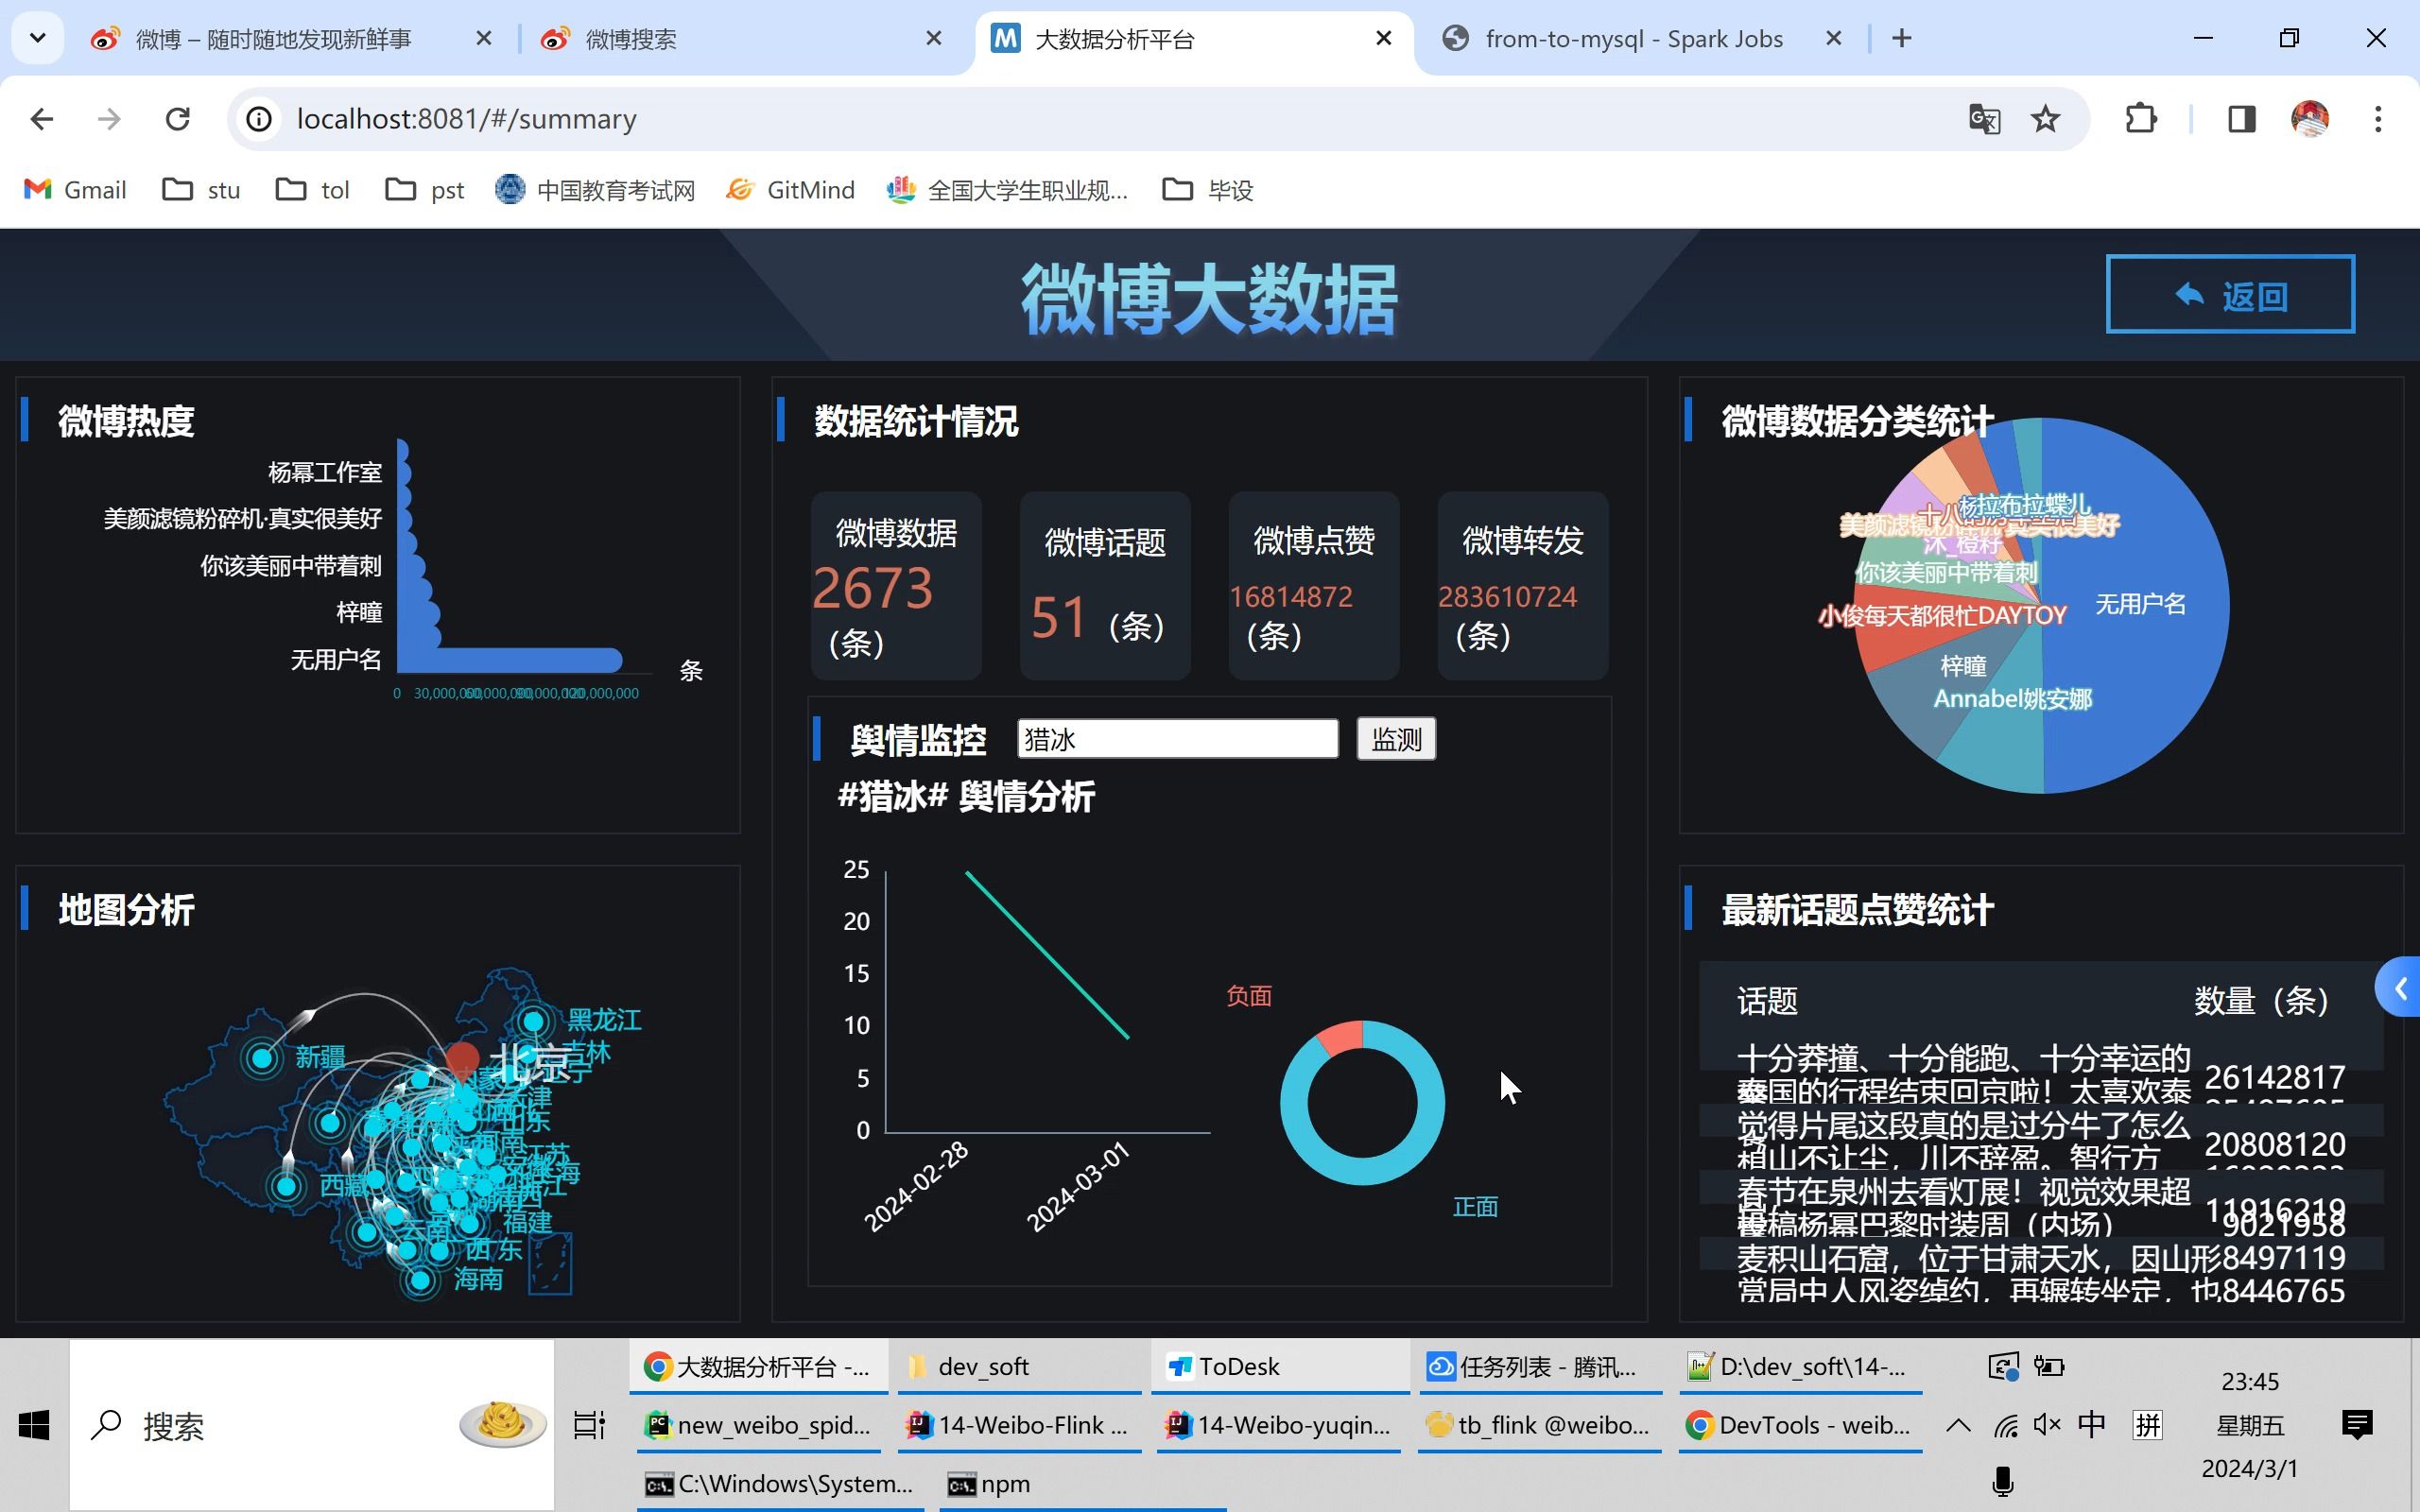Viewport: 2420px width, 1512px height.
Task: Open Task View on the taskbar
Action: pos(589,1425)
